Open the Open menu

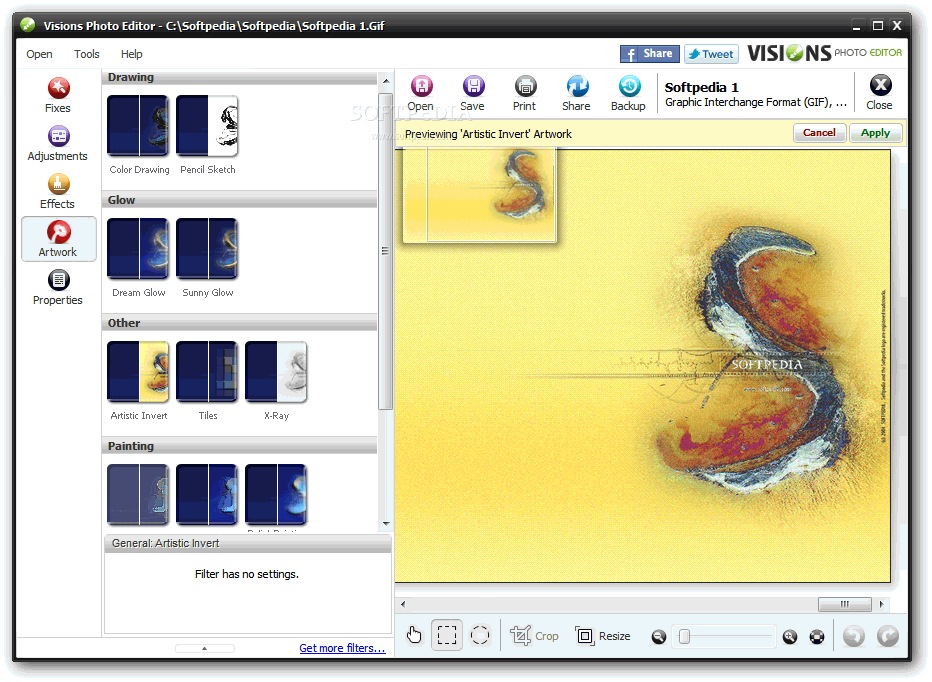coord(39,54)
